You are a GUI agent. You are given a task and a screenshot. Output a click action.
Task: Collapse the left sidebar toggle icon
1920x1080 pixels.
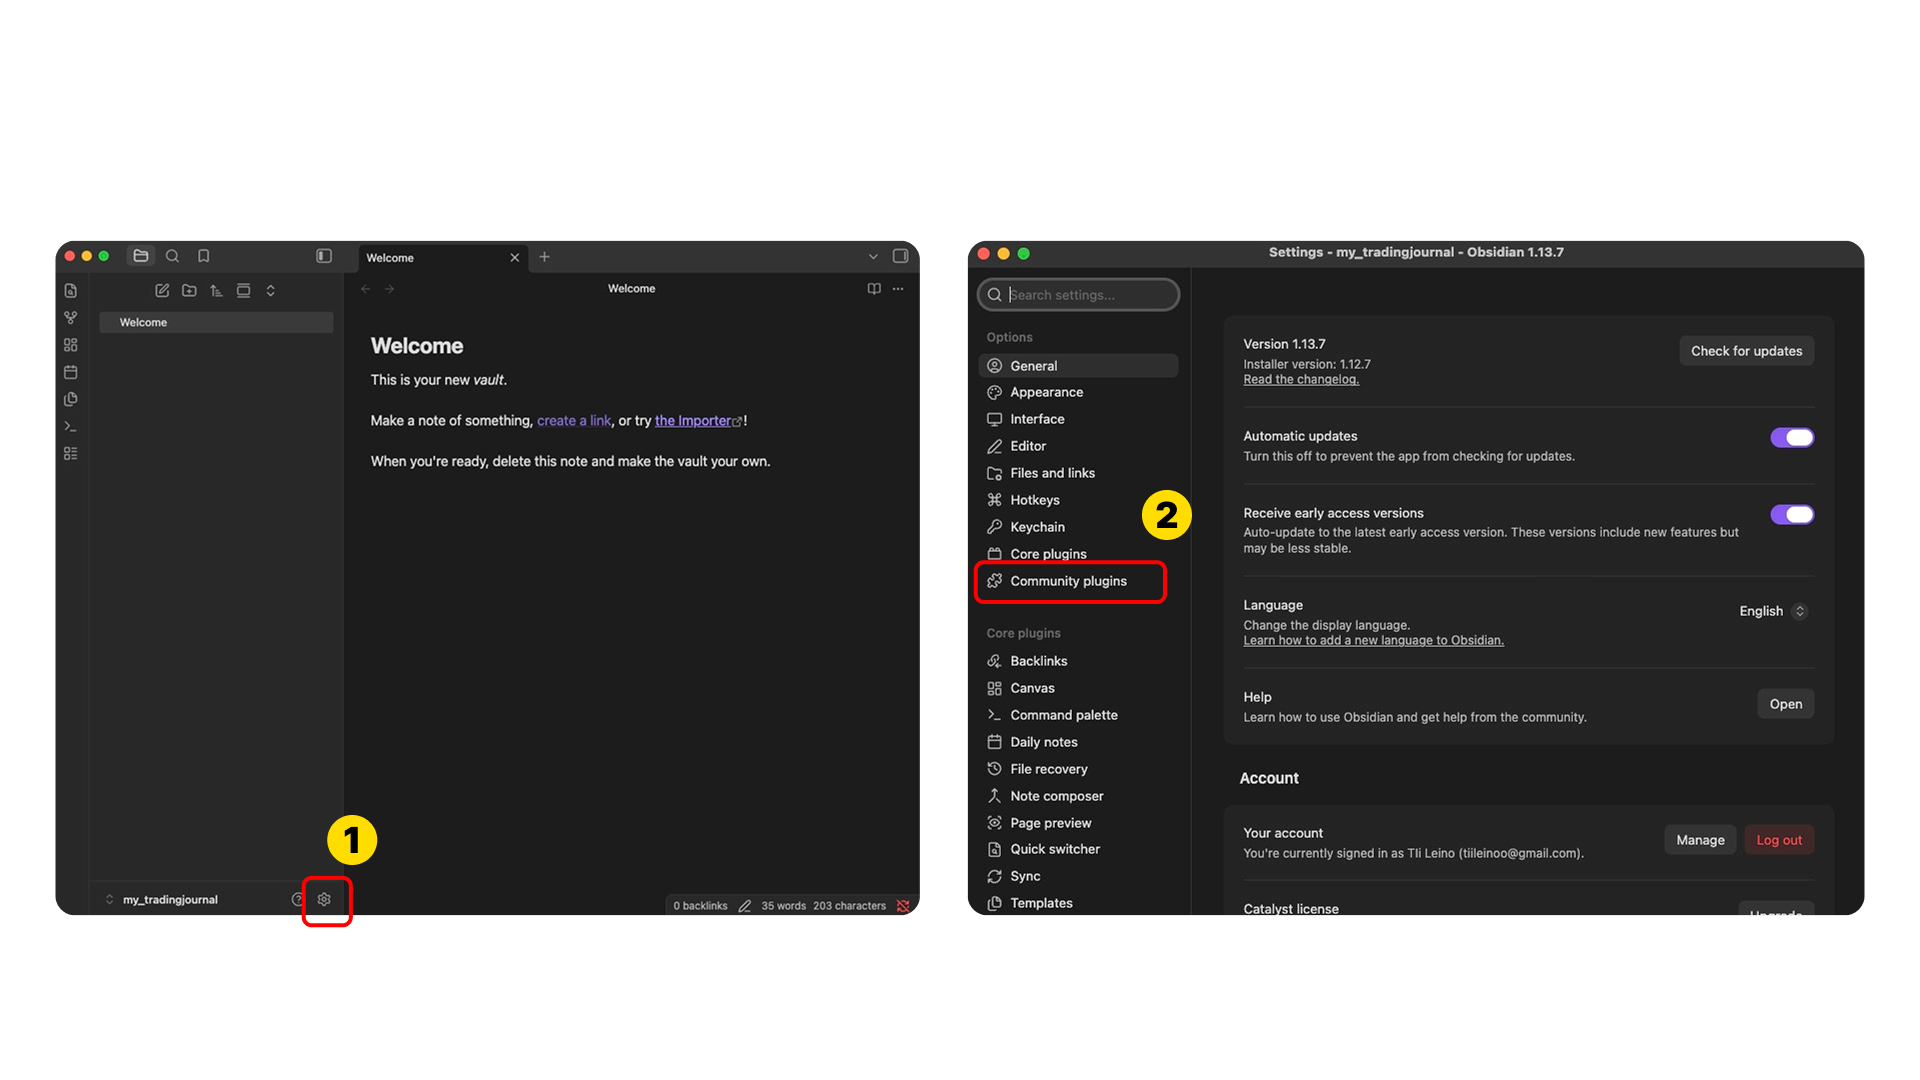tap(324, 256)
